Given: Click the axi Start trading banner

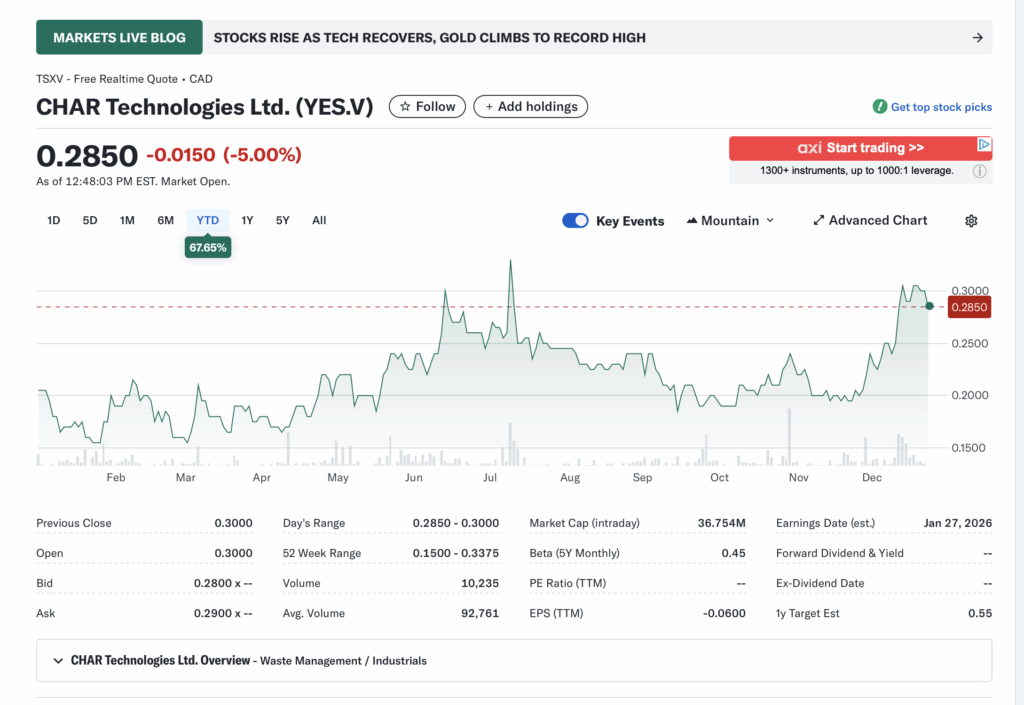Looking at the screenshot, I should 860,147.
